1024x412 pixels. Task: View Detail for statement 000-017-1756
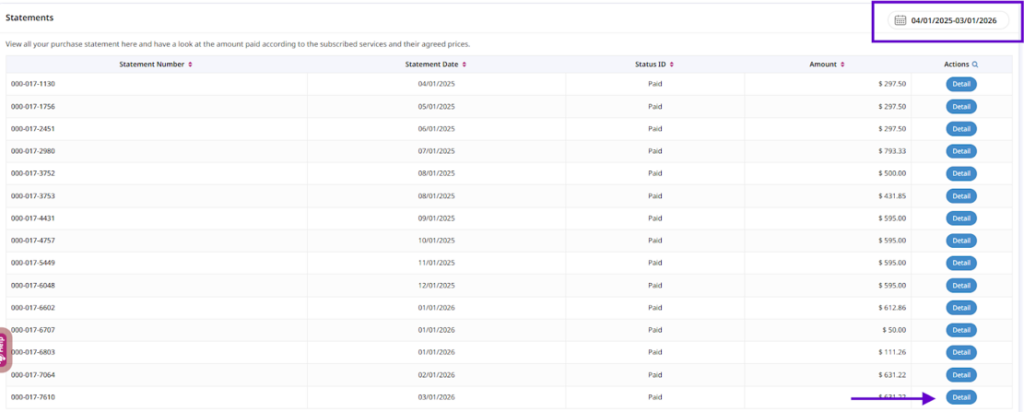[961, 106]
